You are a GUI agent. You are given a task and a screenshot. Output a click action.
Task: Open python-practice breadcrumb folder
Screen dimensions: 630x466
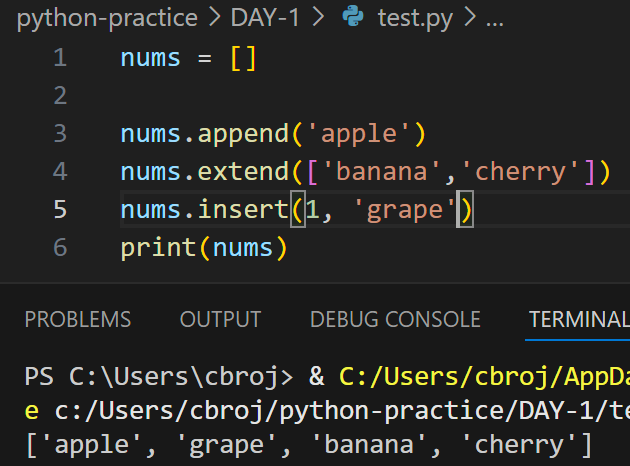(107, 18)
